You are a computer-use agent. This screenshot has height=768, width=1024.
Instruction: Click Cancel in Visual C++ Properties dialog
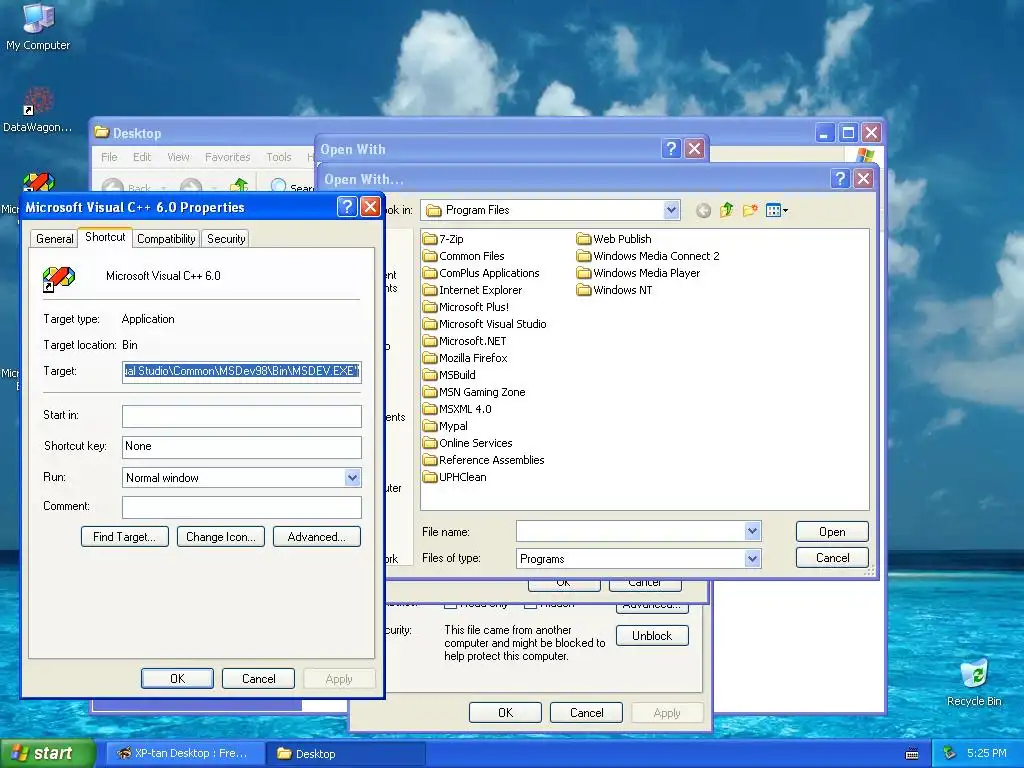(259, 679)
